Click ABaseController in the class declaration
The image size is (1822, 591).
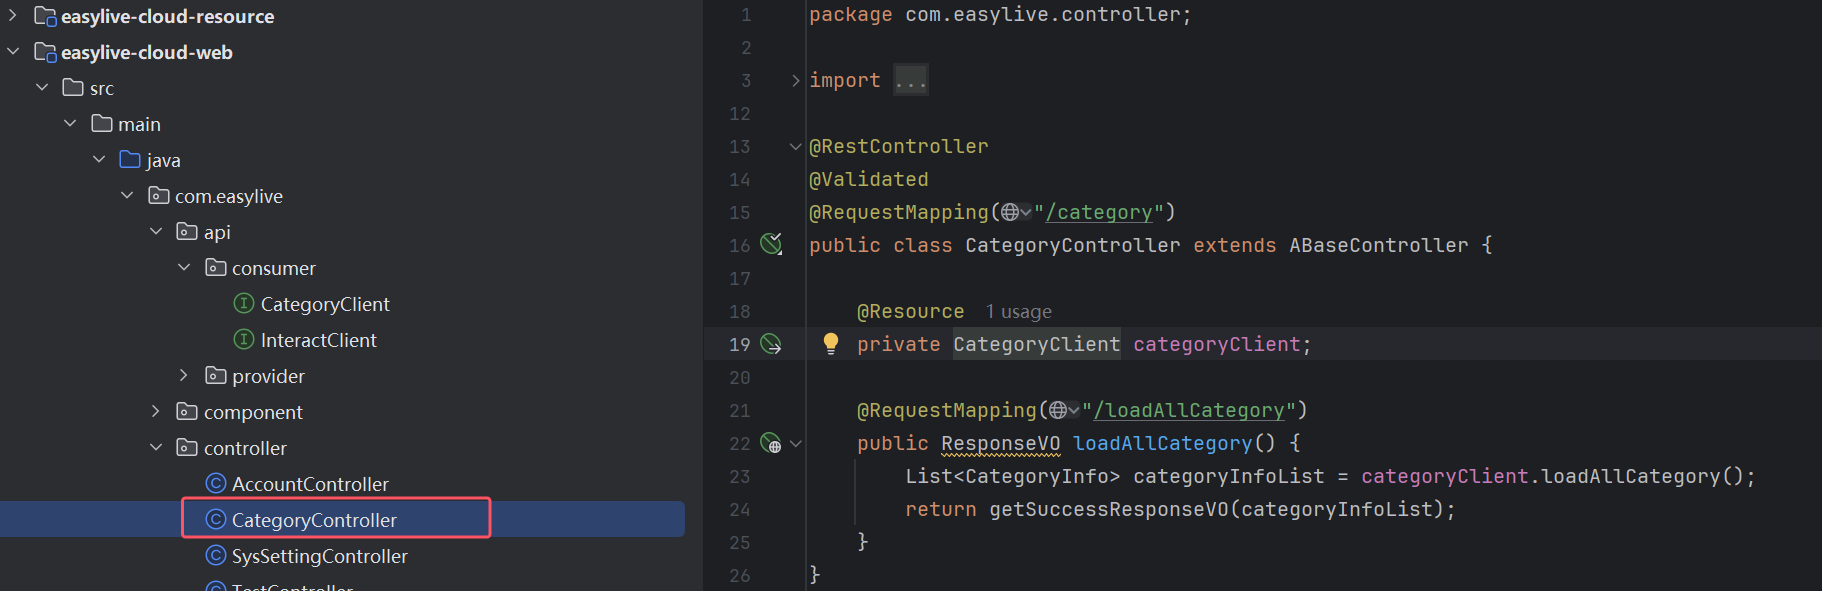[x=1379, y=245]
